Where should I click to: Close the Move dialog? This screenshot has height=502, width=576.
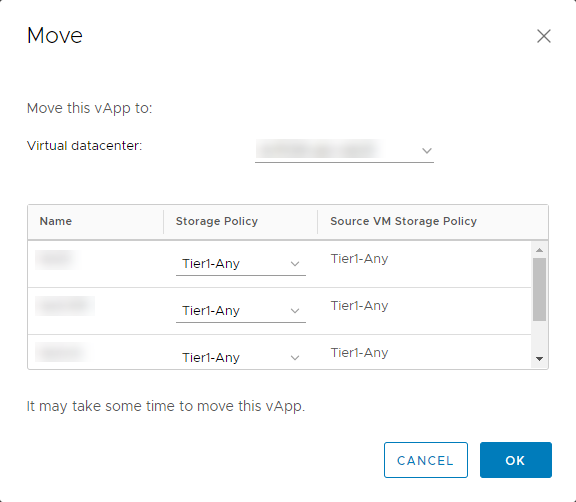point(544,36)
